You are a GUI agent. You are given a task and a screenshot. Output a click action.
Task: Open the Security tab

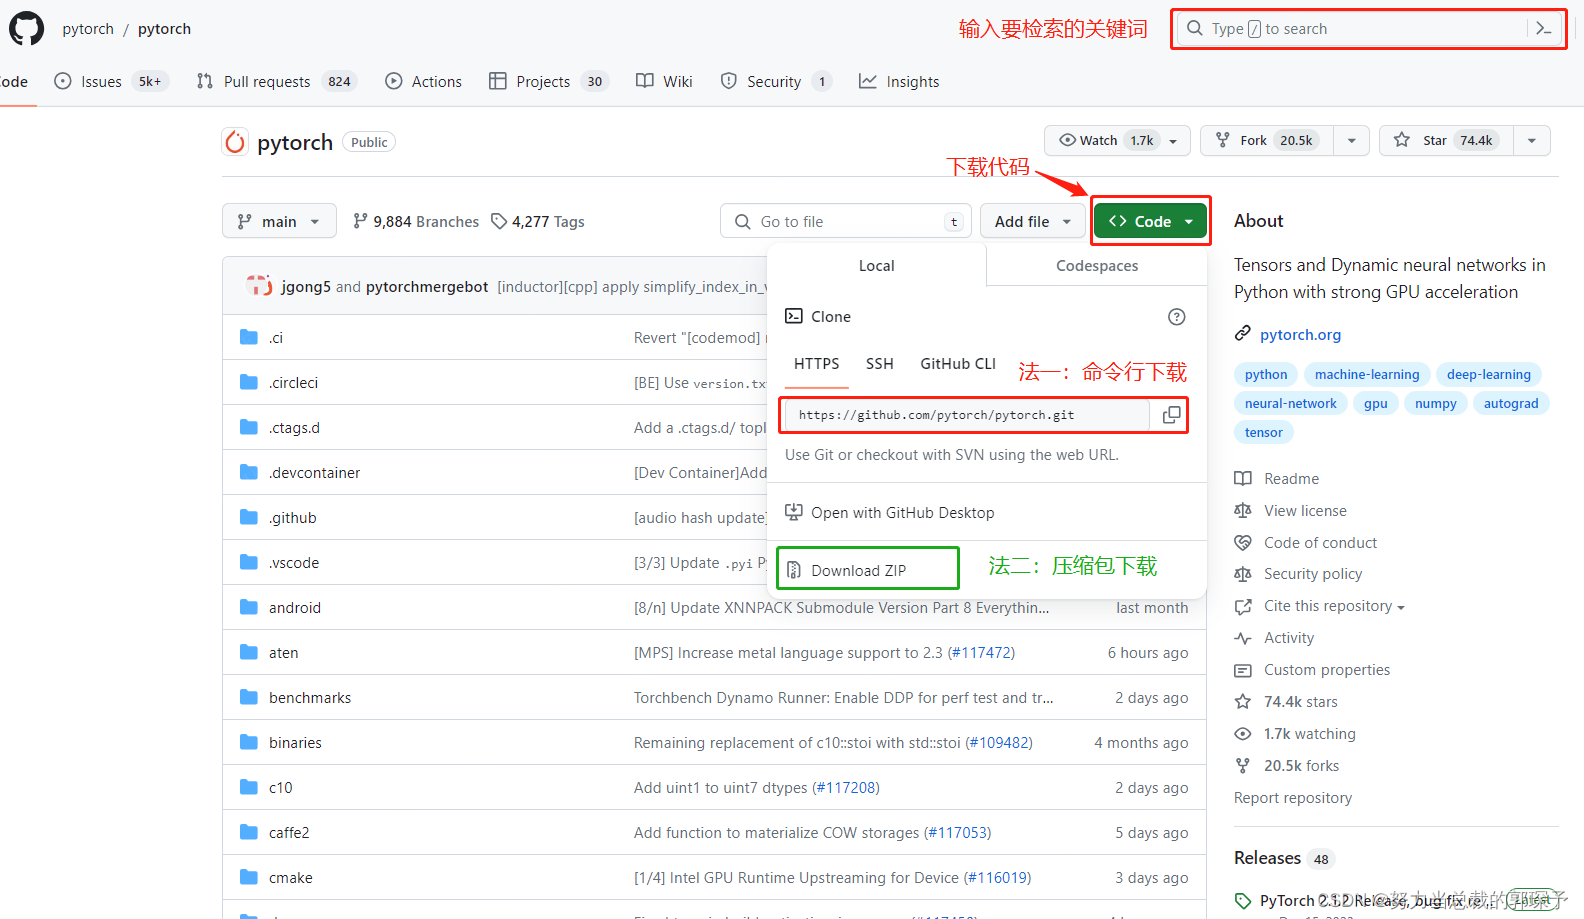776,82
